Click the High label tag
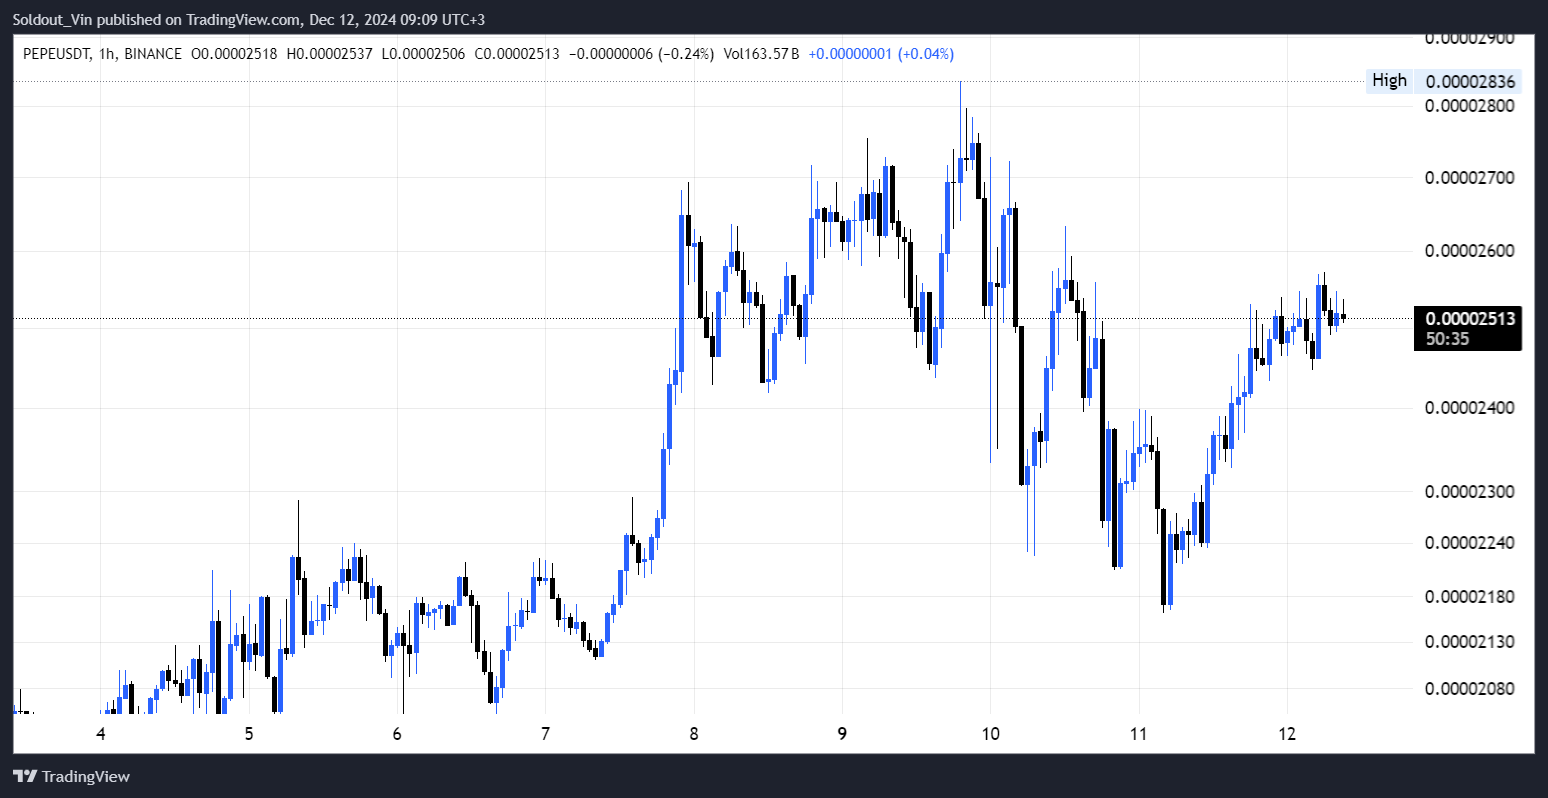This screenshot has height=798, width=1548. pyautogui.click(x=1389, y=81)
